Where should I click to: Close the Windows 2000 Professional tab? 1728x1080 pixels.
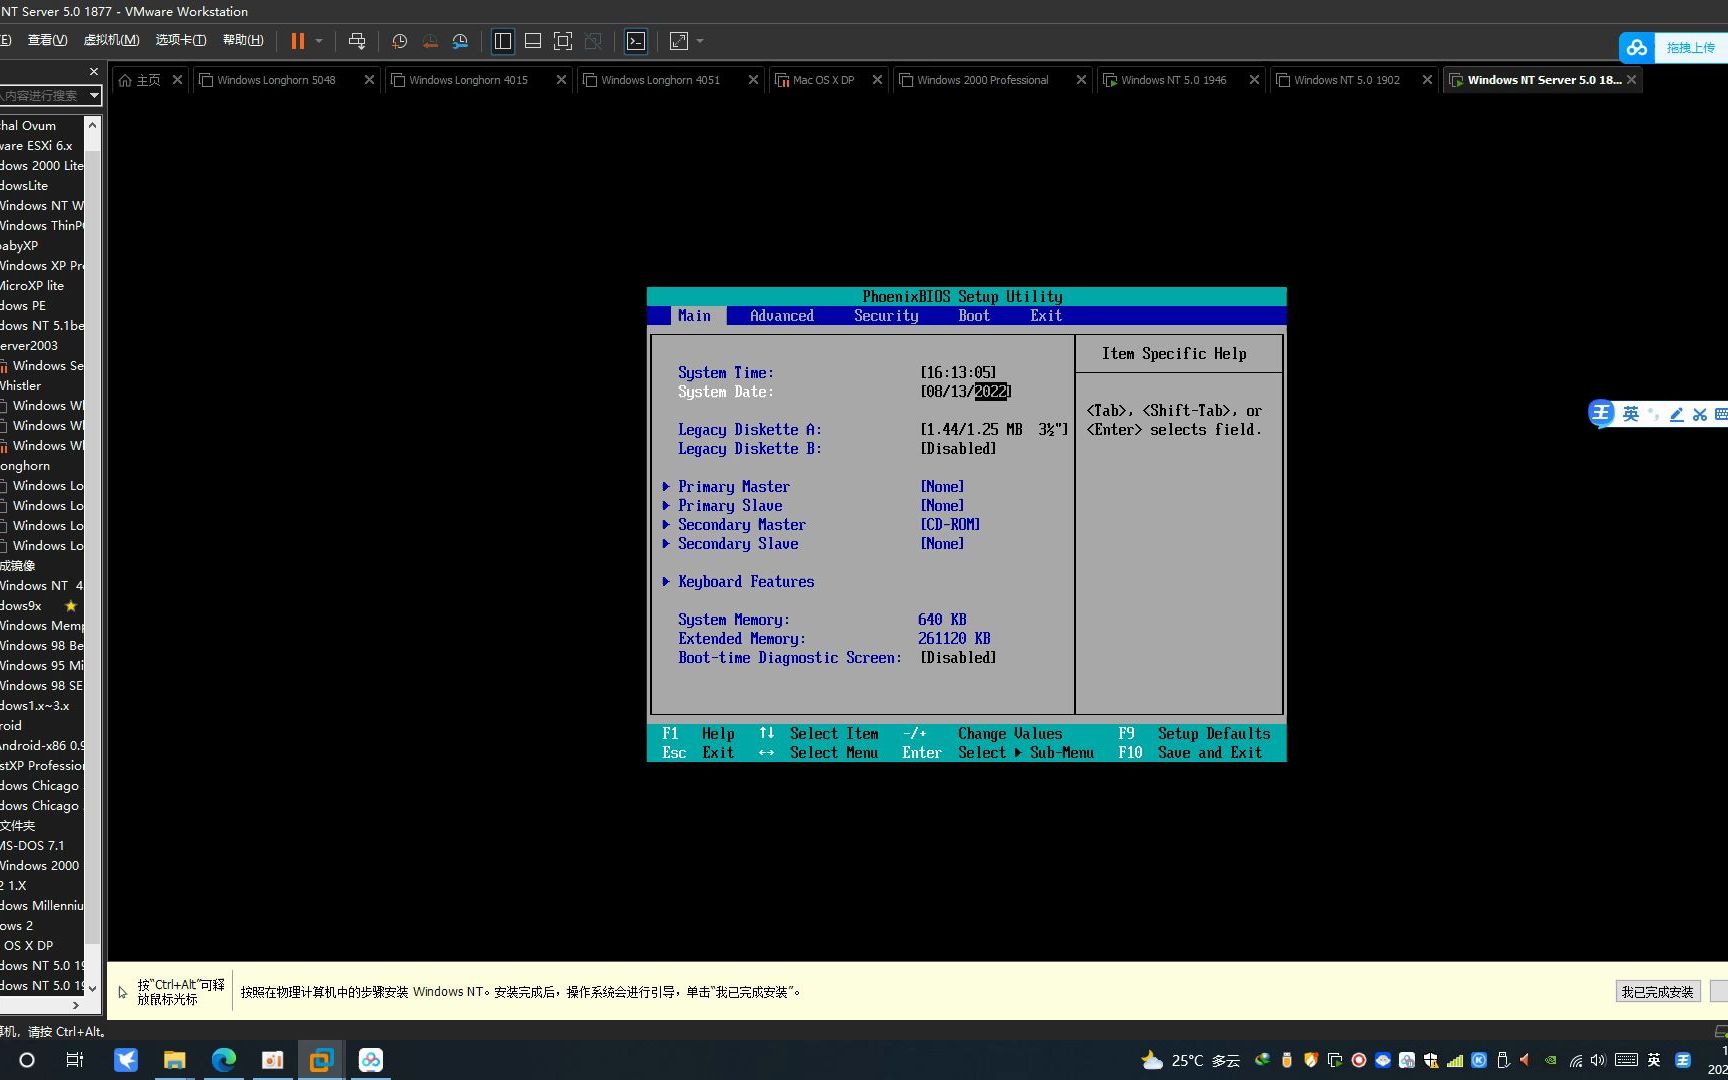click(x=1081, y=80)
